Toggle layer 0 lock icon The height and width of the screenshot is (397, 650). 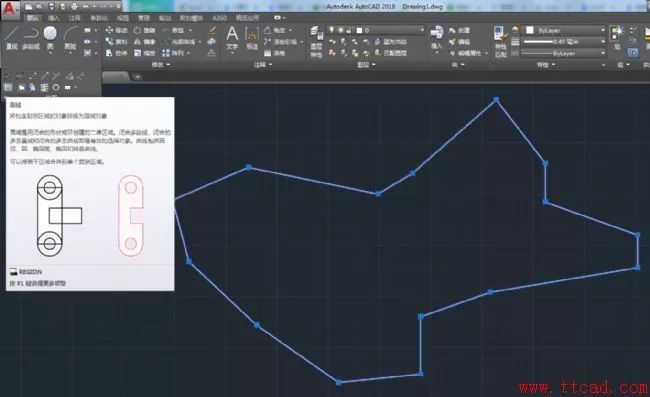349,30
